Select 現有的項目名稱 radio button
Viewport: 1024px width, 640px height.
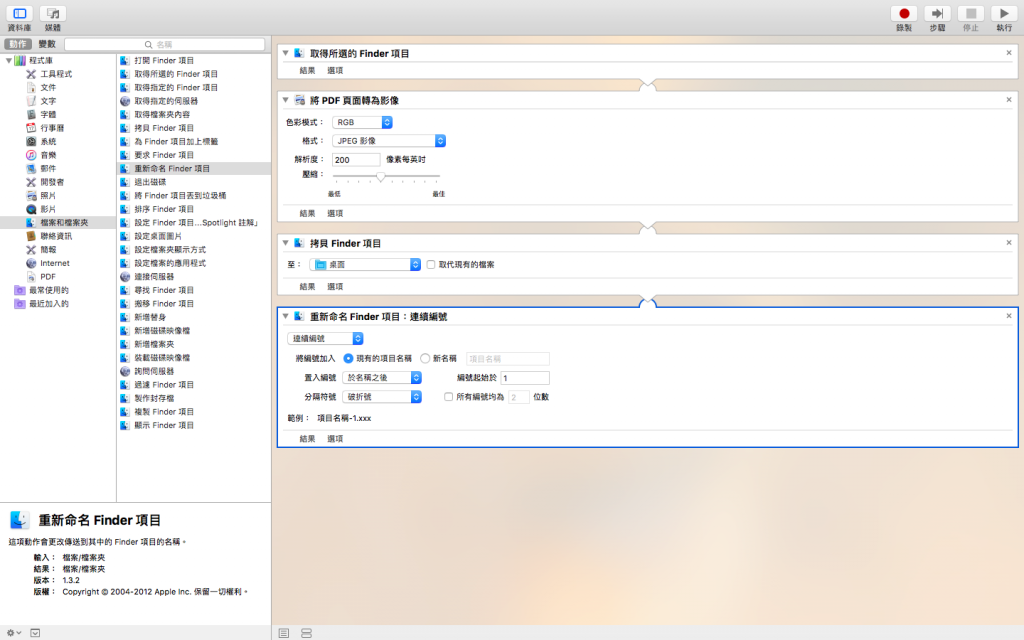click(x=348, y=359)
